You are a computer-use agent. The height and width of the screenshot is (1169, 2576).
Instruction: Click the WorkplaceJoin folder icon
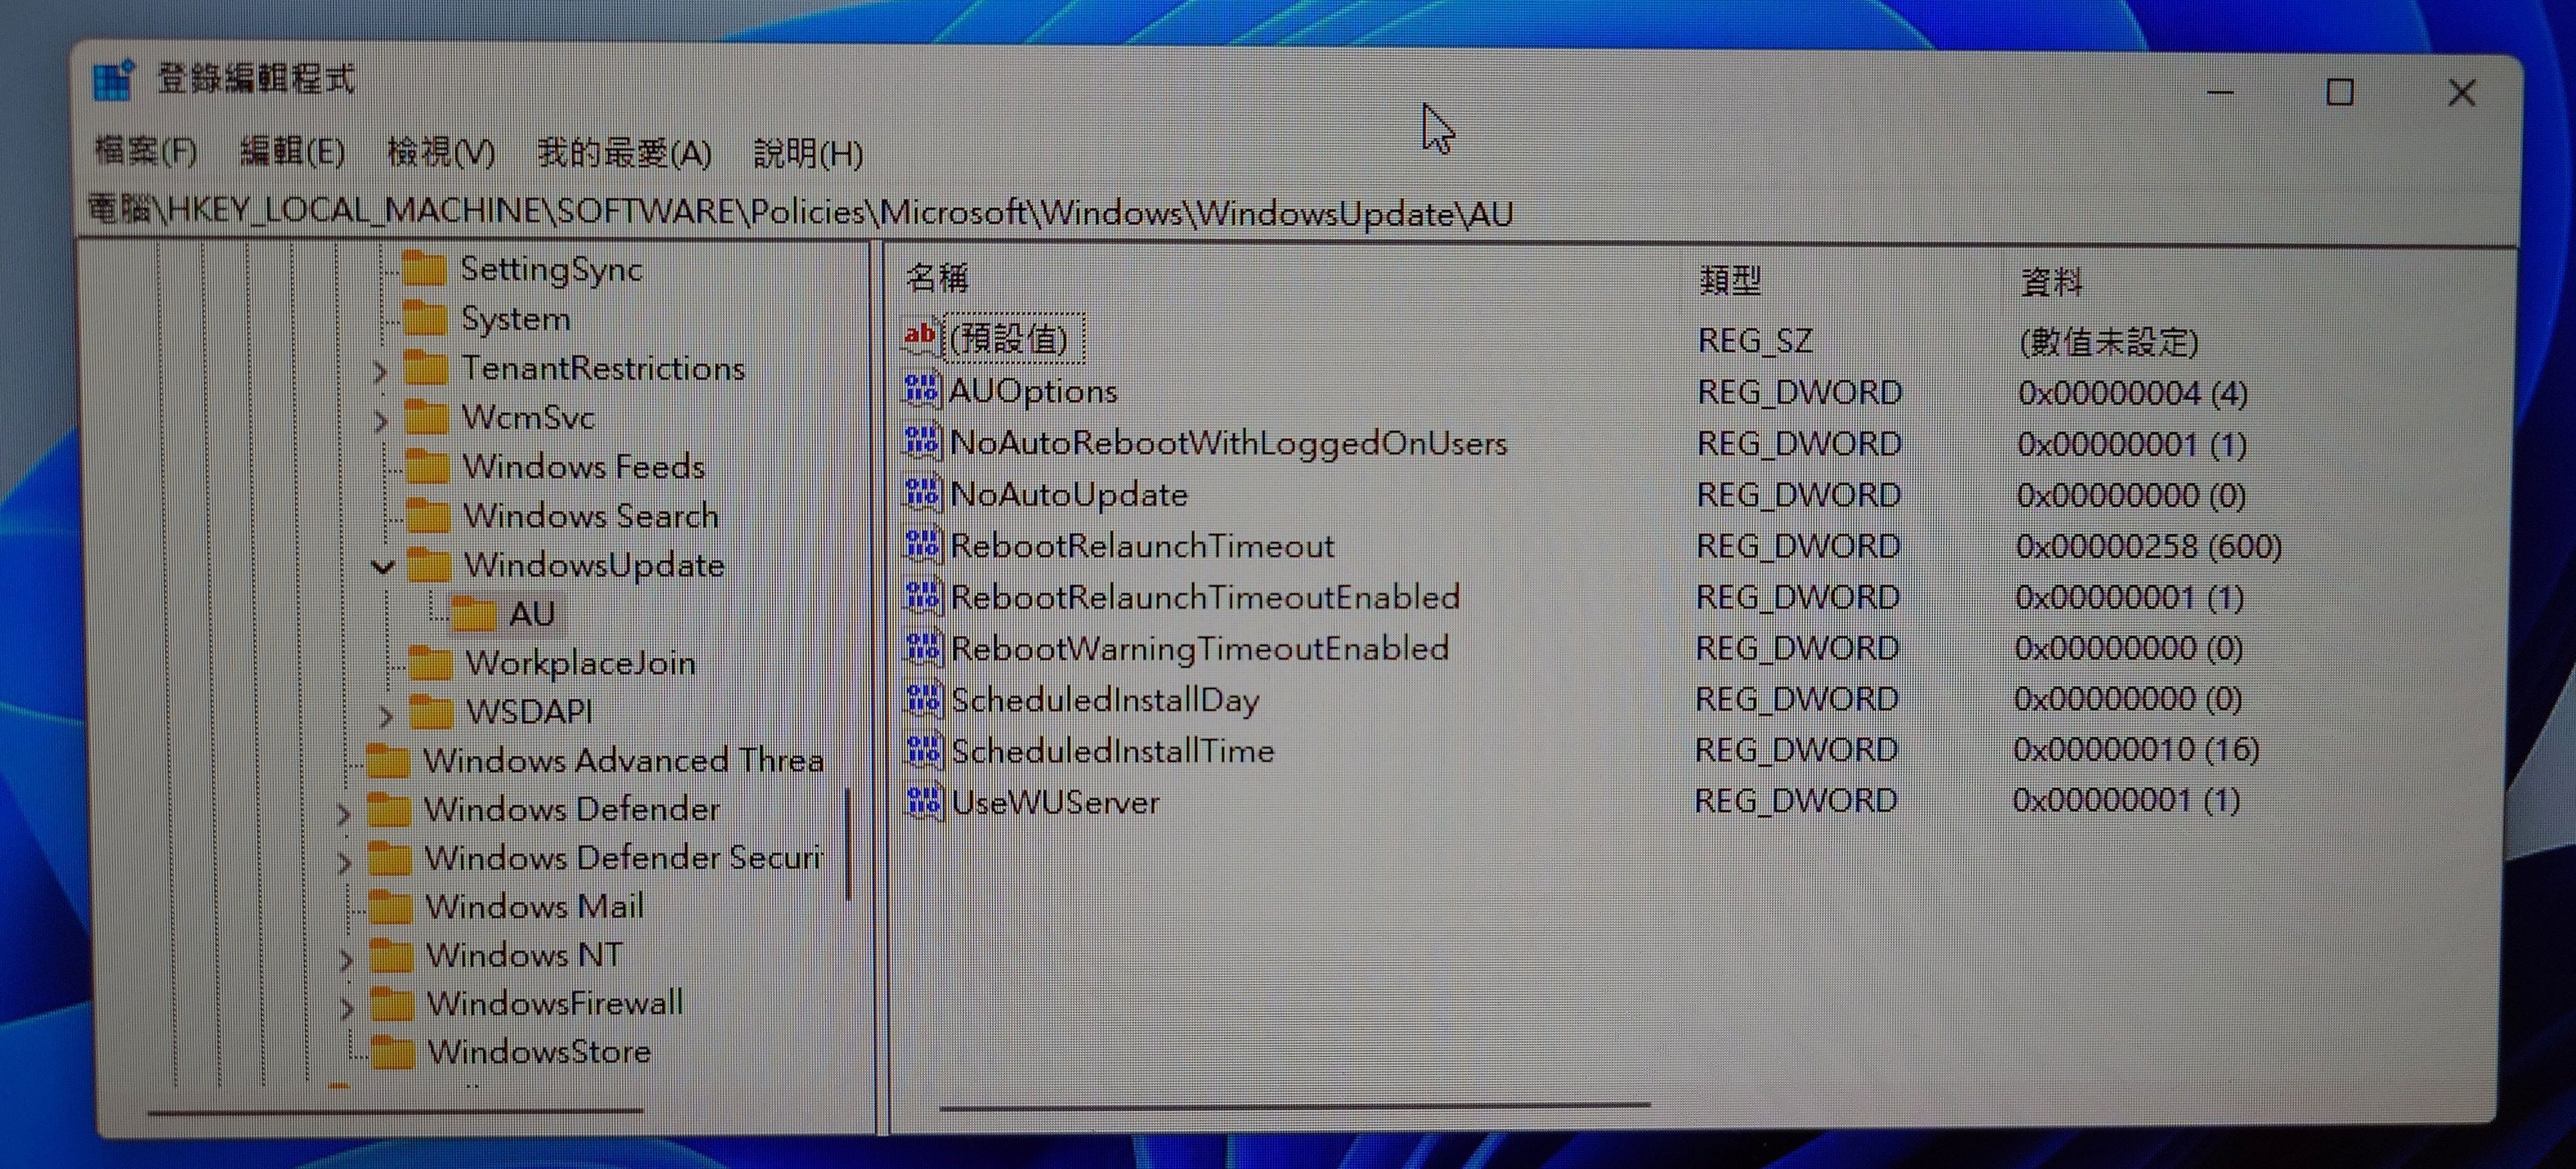pyautogui.click(x=431, y=663)
